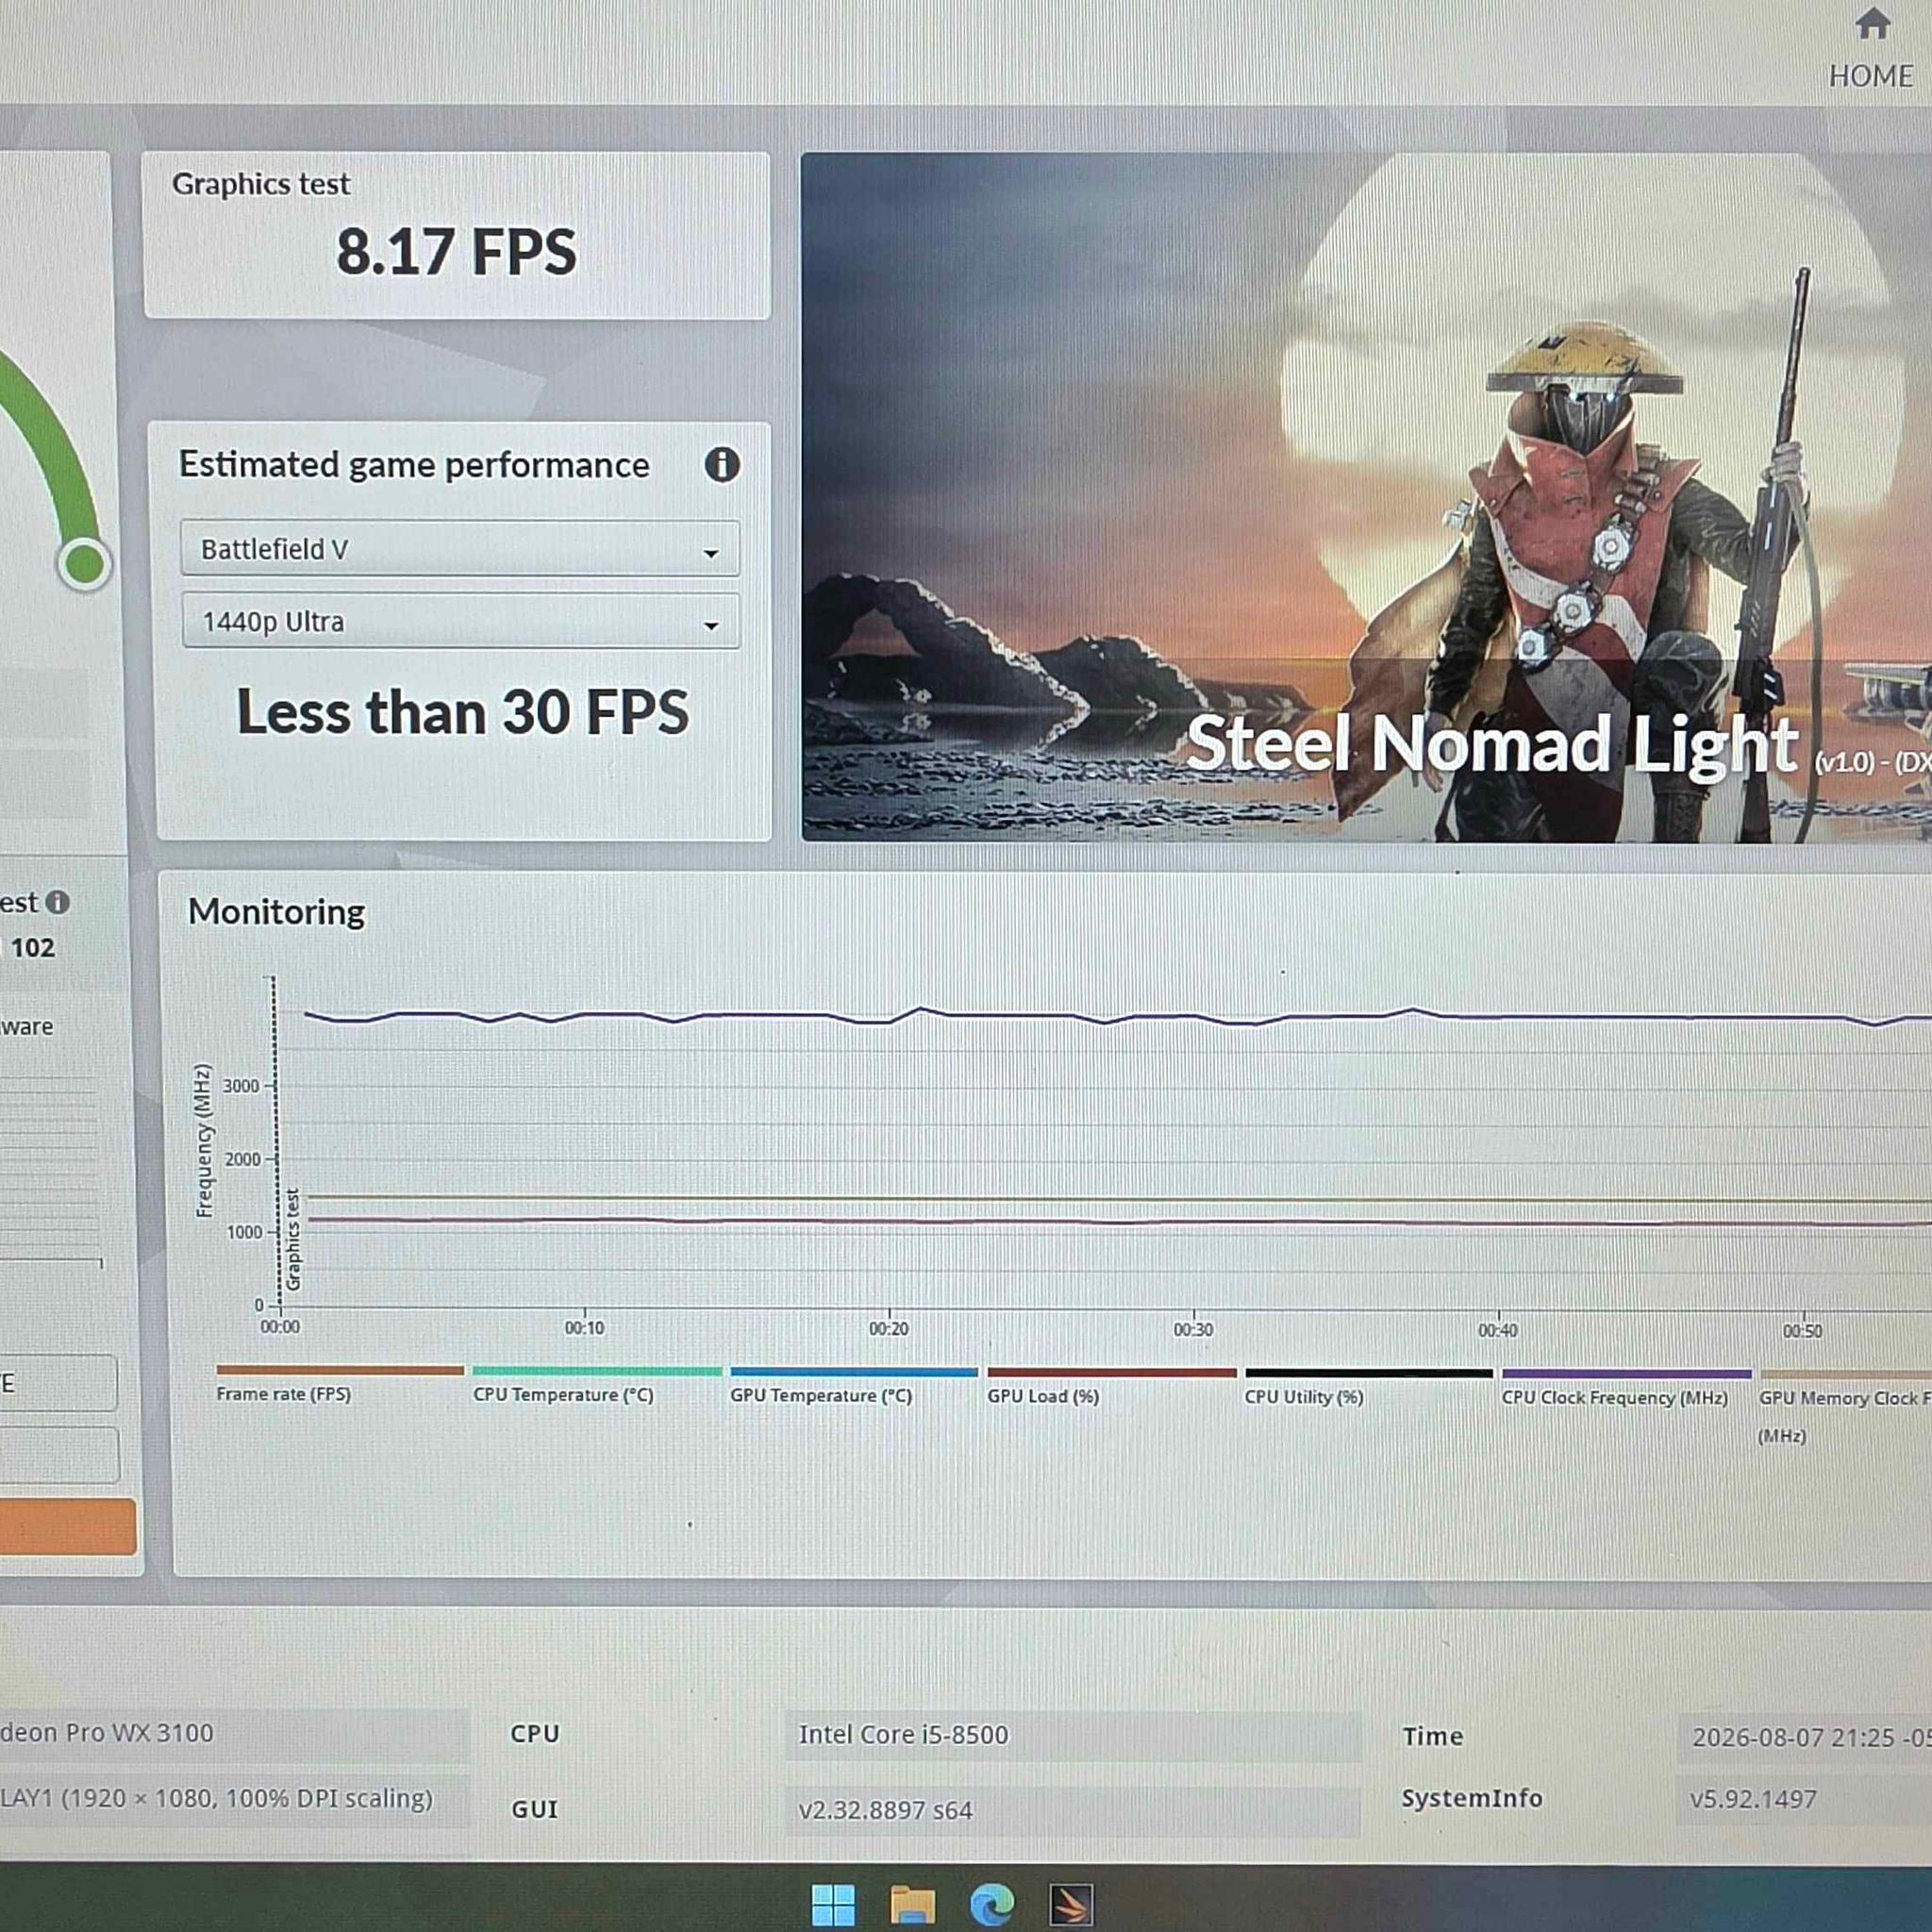Image resolution: width=1932 pixels, height=1932 pixels.
Task: Click the purple CPU Clock Frequency color bar
Action: (1626, 1374)
